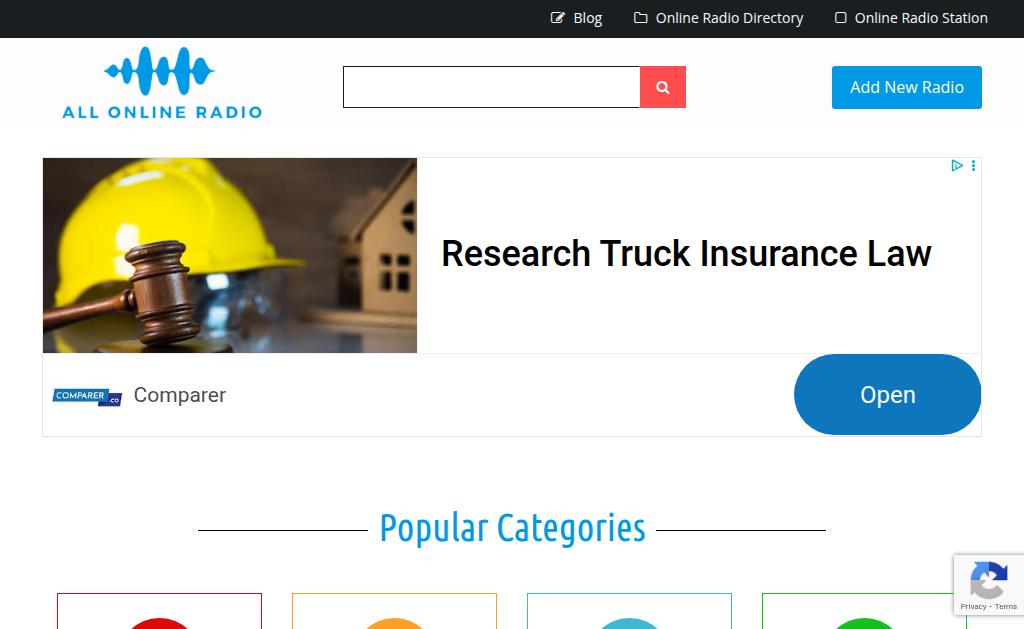Click the Popular Categories heading

(512, 528)
